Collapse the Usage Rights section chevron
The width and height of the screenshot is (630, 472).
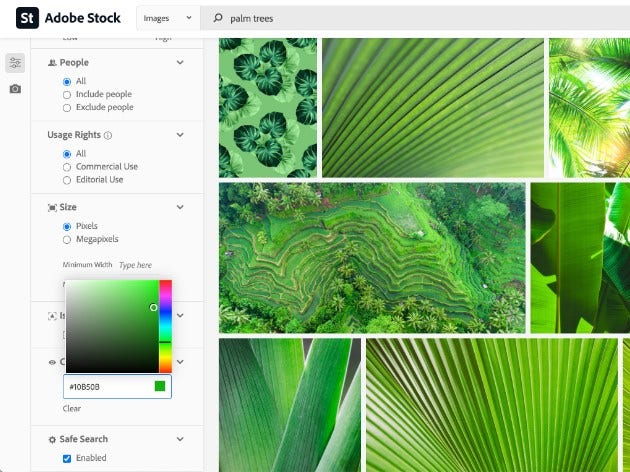coord(180,135)
